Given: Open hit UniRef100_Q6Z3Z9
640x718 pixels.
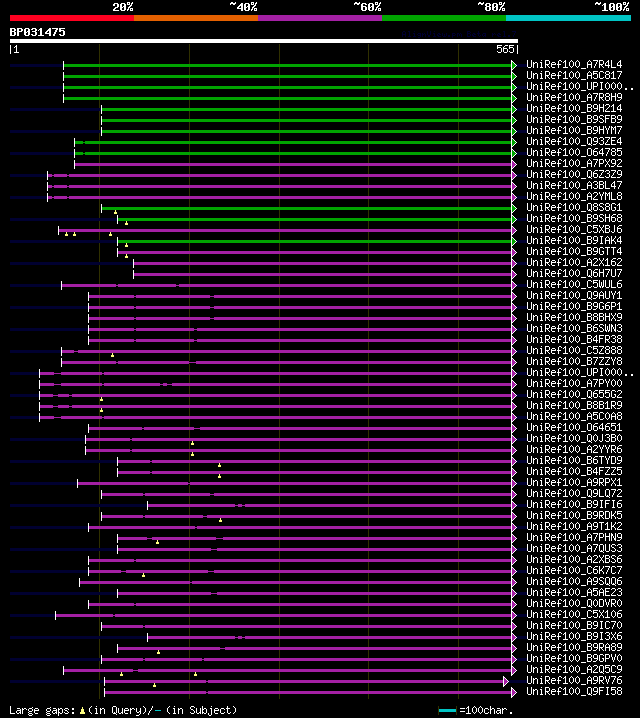Looking at the screenshot, I should tap(574, 174).
